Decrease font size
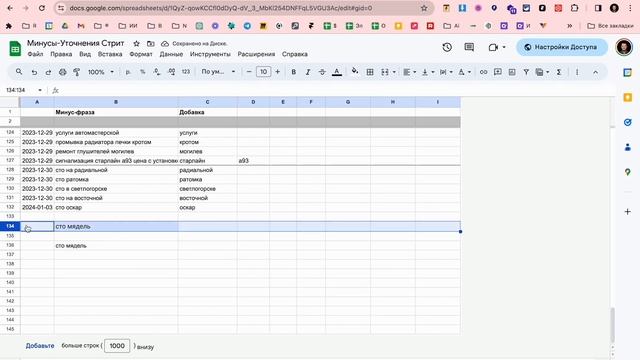 (249, 72)
